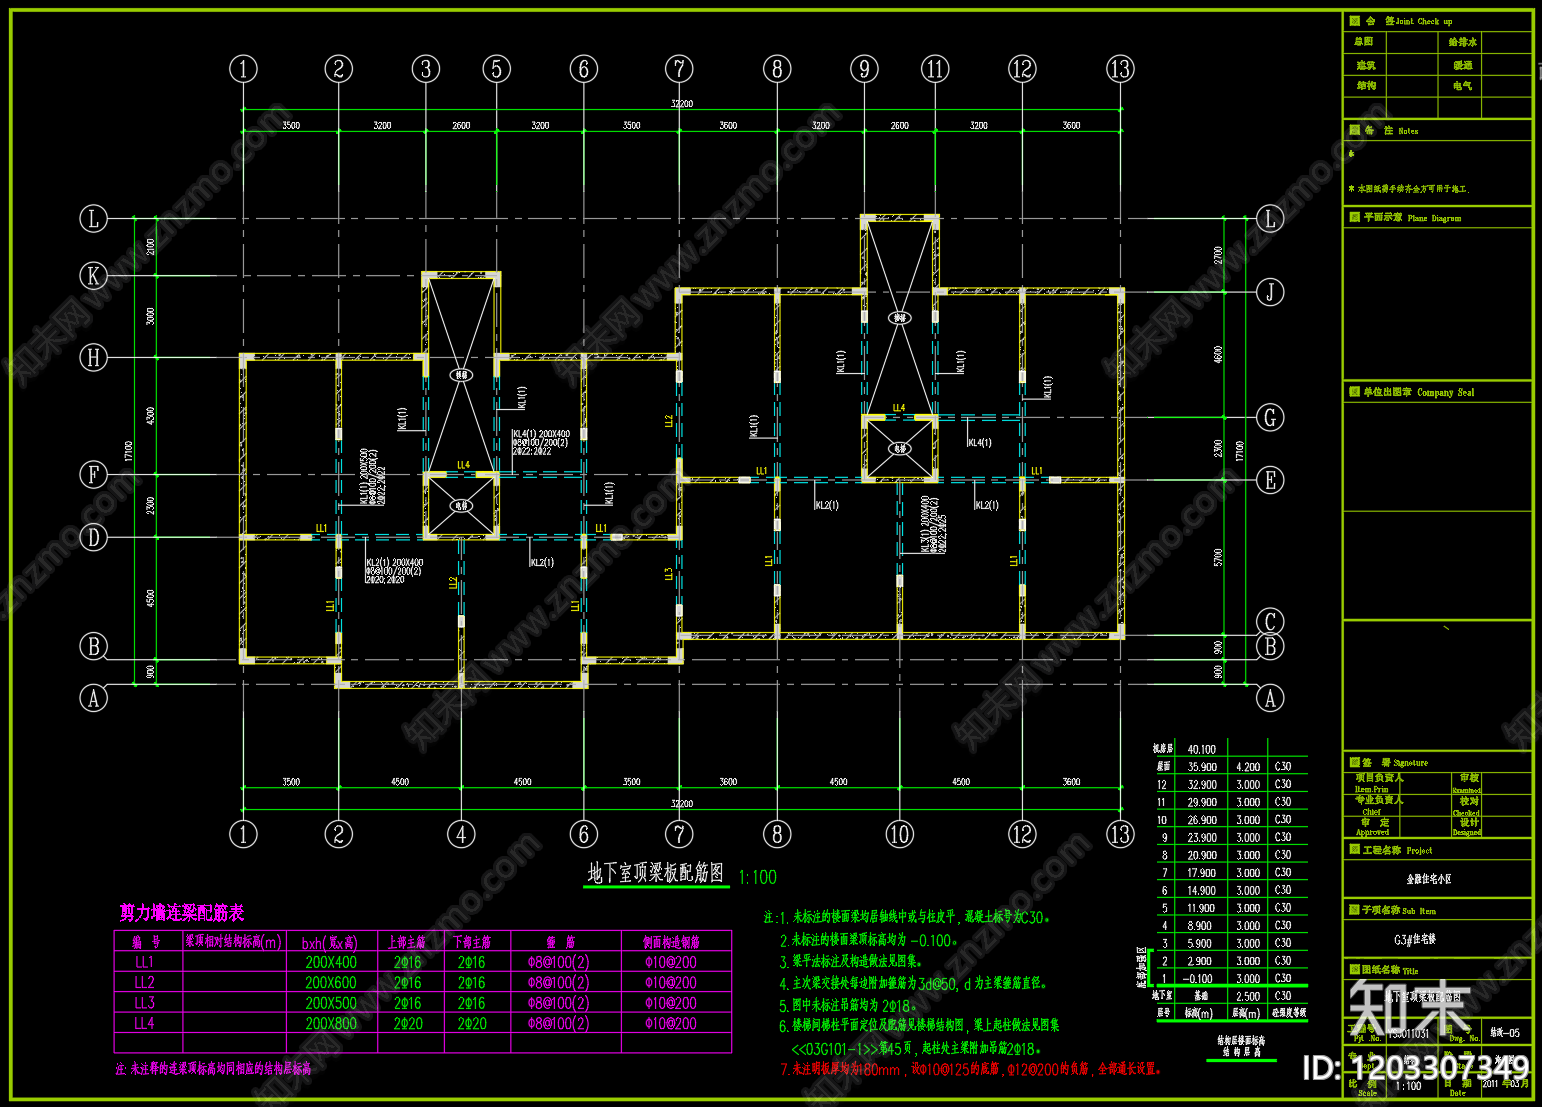1542x1107 pixels.
Task: Click the 下部主筋 column header
Action: pyautogui.click(x=472, y=942)
